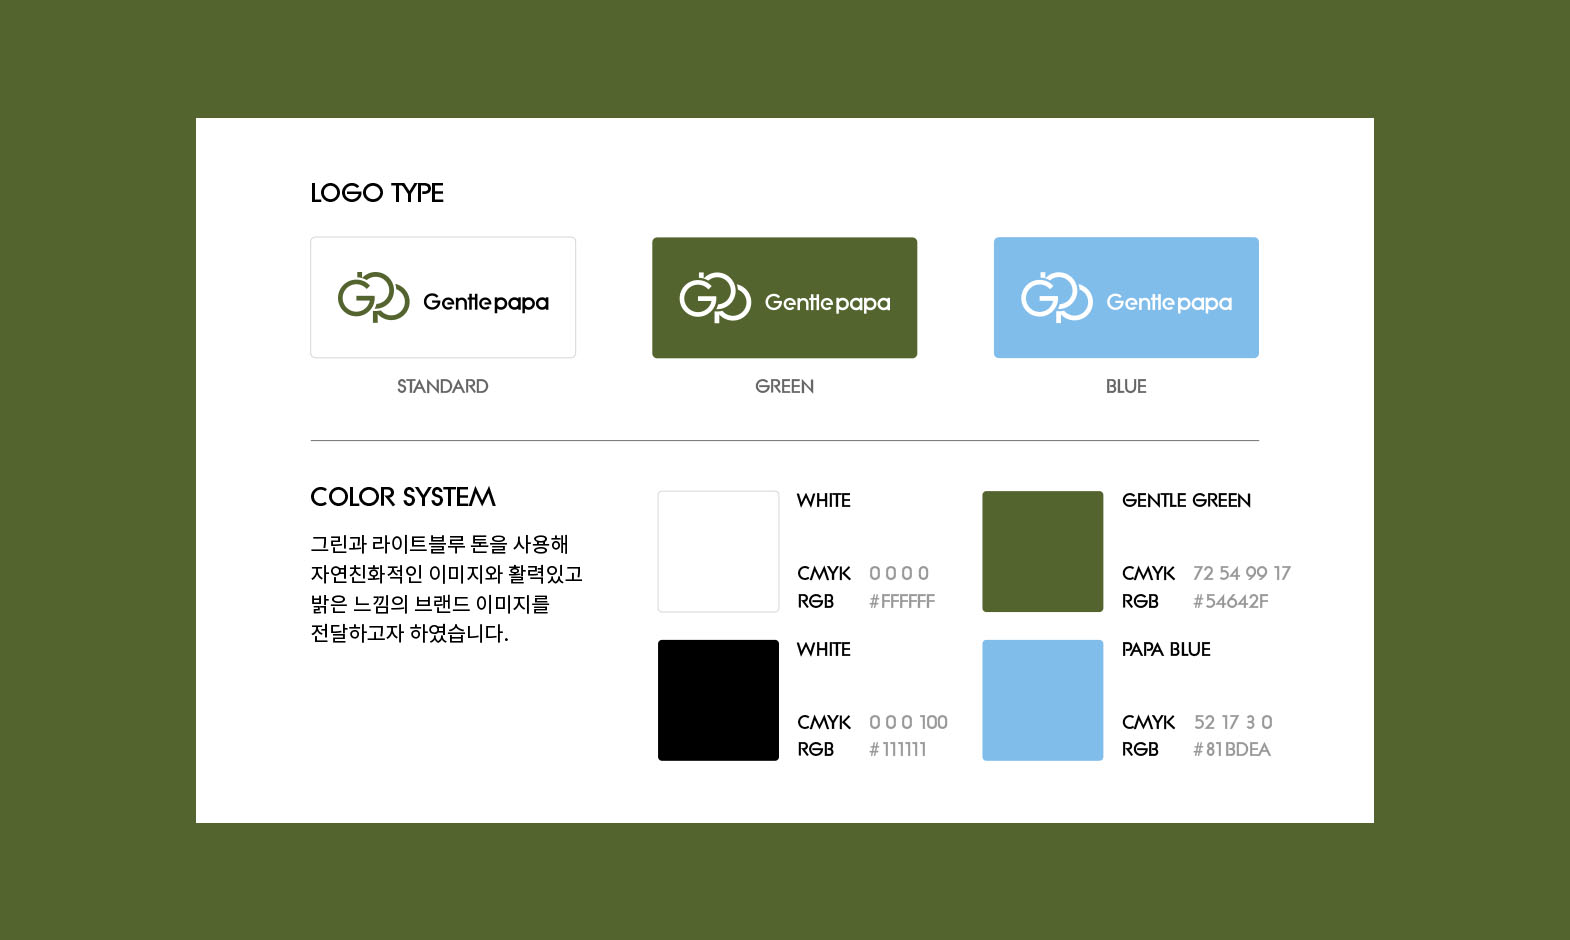
Task: Click the WHITE label beside the black swatch
Action: (824, 649)
